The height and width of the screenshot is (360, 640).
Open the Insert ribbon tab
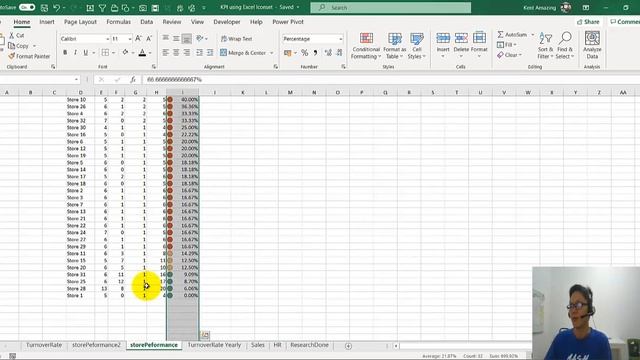point(47,22)
